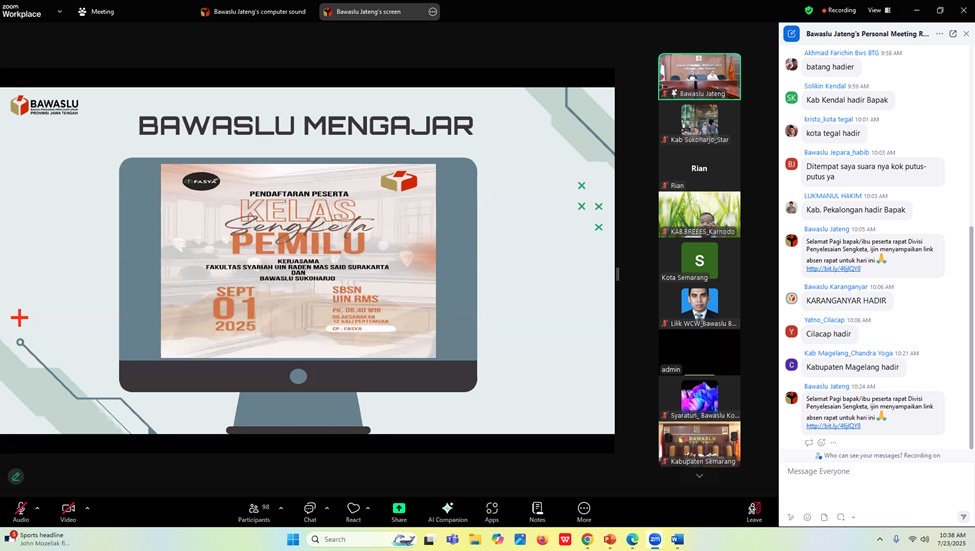
Task: Close the chat panel
Action: pos(966,34)
